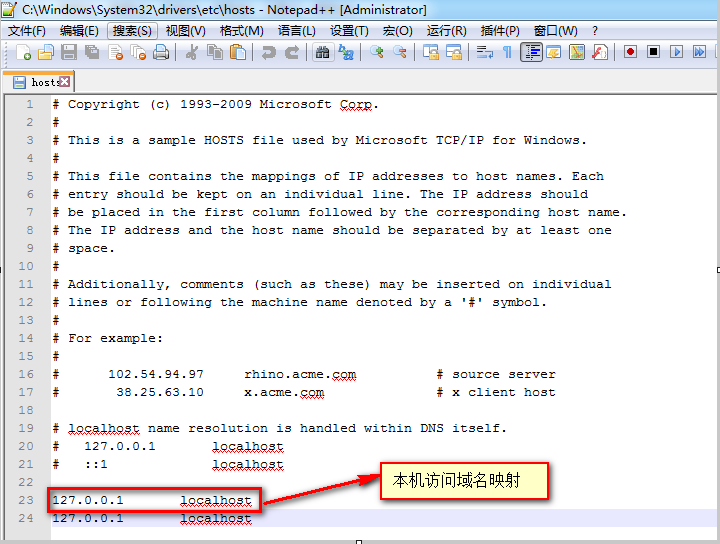The width and height of the screenshot is (720, 544).
Task: Toggle synchronized vertical scrolling icon
Action: coord(431,52)
